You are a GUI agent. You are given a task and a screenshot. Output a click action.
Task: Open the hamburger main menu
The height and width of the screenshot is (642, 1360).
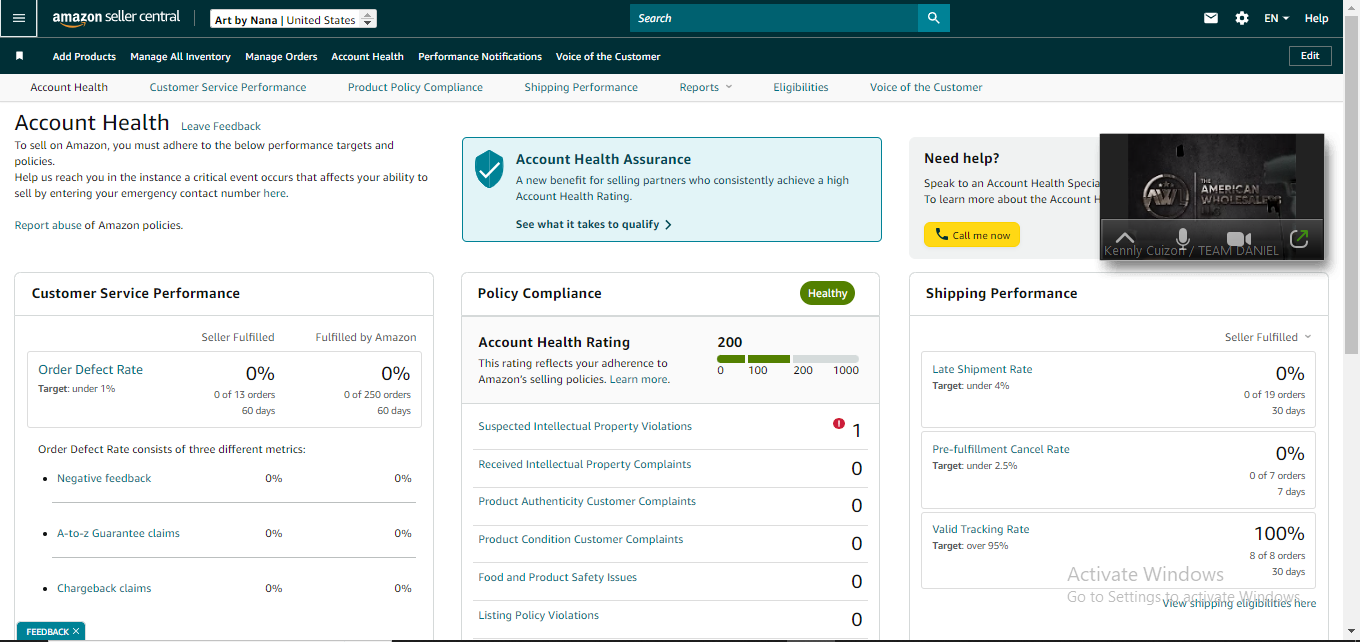[x=18, y=18]
